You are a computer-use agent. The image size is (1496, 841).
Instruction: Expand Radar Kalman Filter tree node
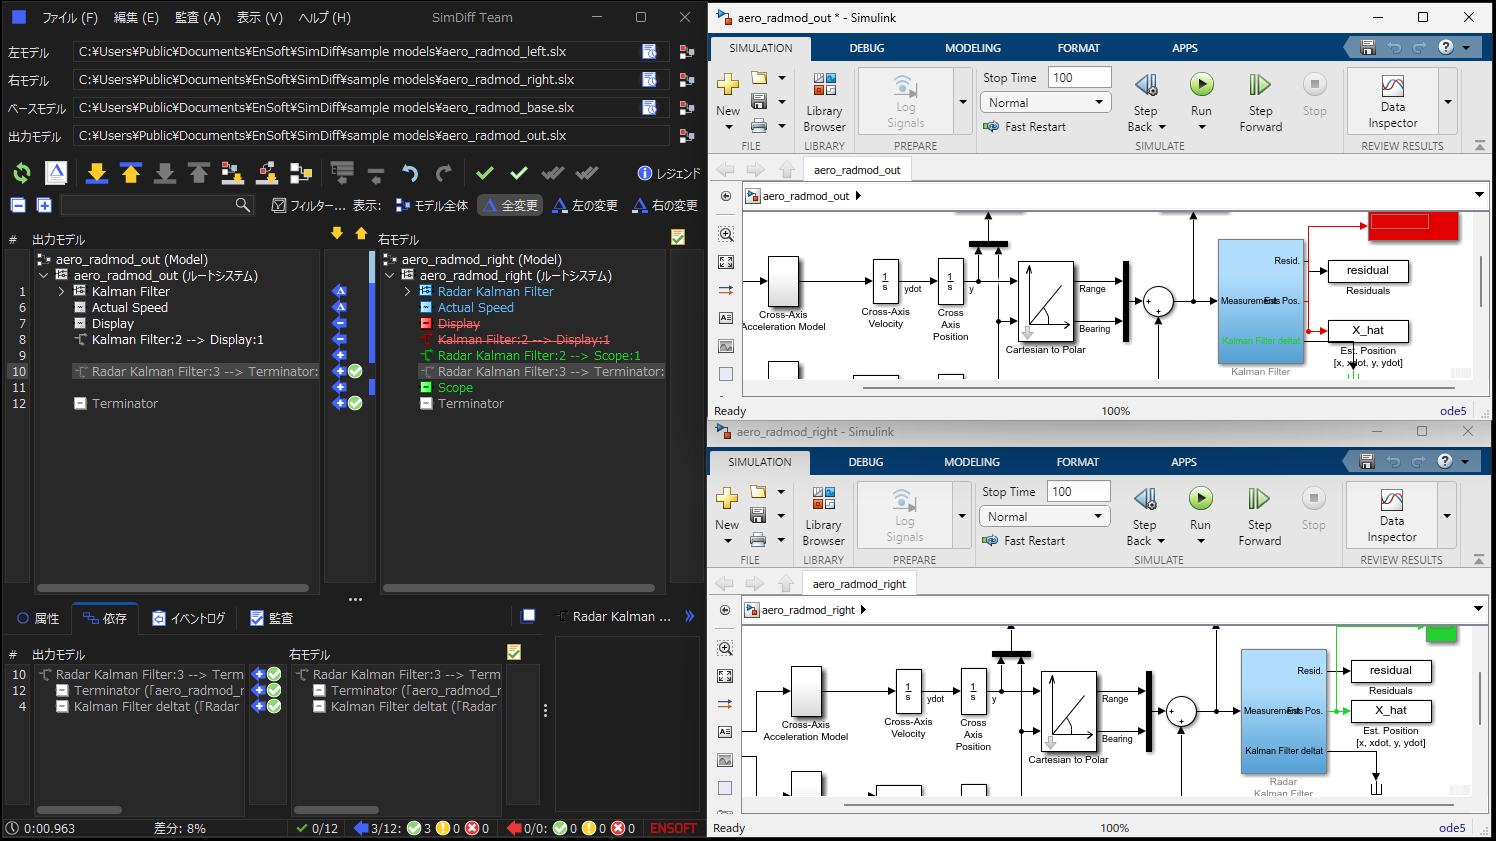click(407, 292)
